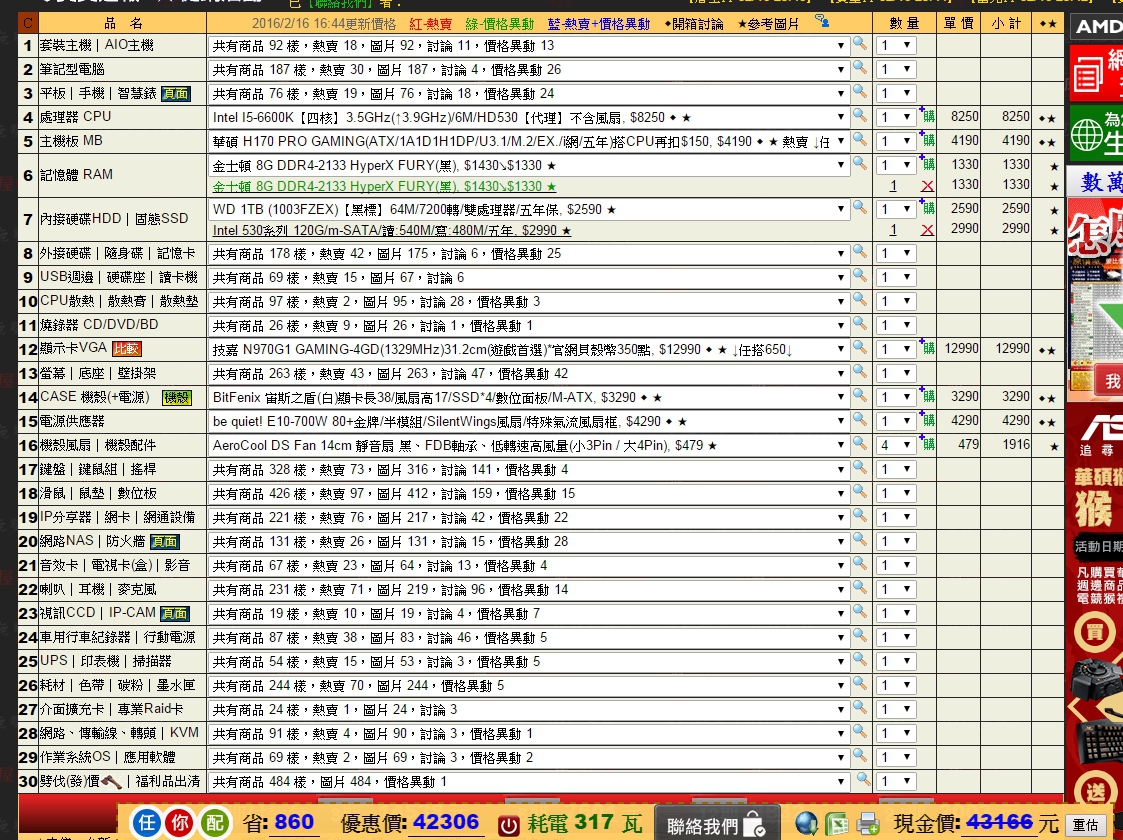1123x840 pixels.
Task: Click the search magnifier for 處理器 CPU row
Action: pos(859,115)
